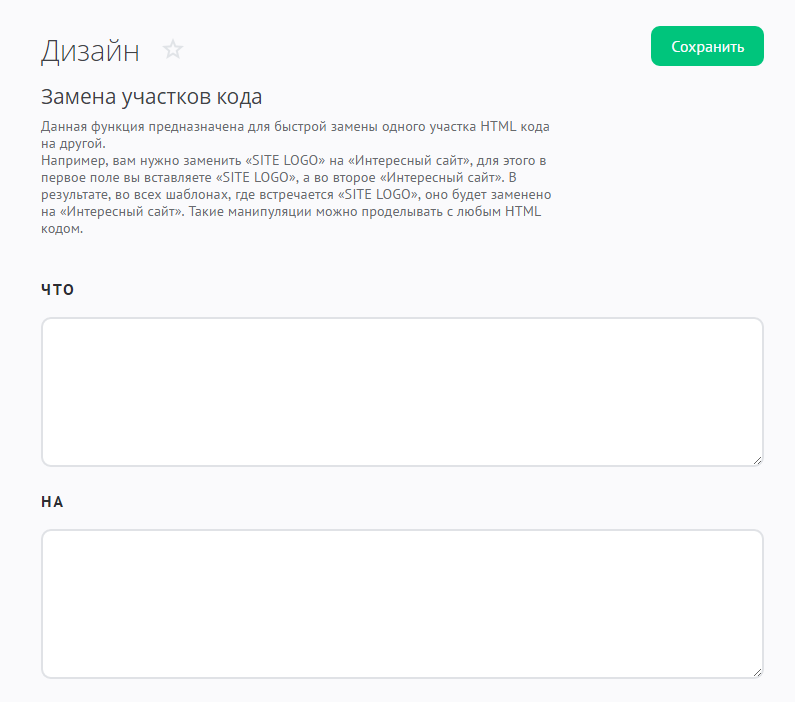This screenshot has height=702, width=795.
Task: Click the Дизайн page title
Action: pos(90,50)
